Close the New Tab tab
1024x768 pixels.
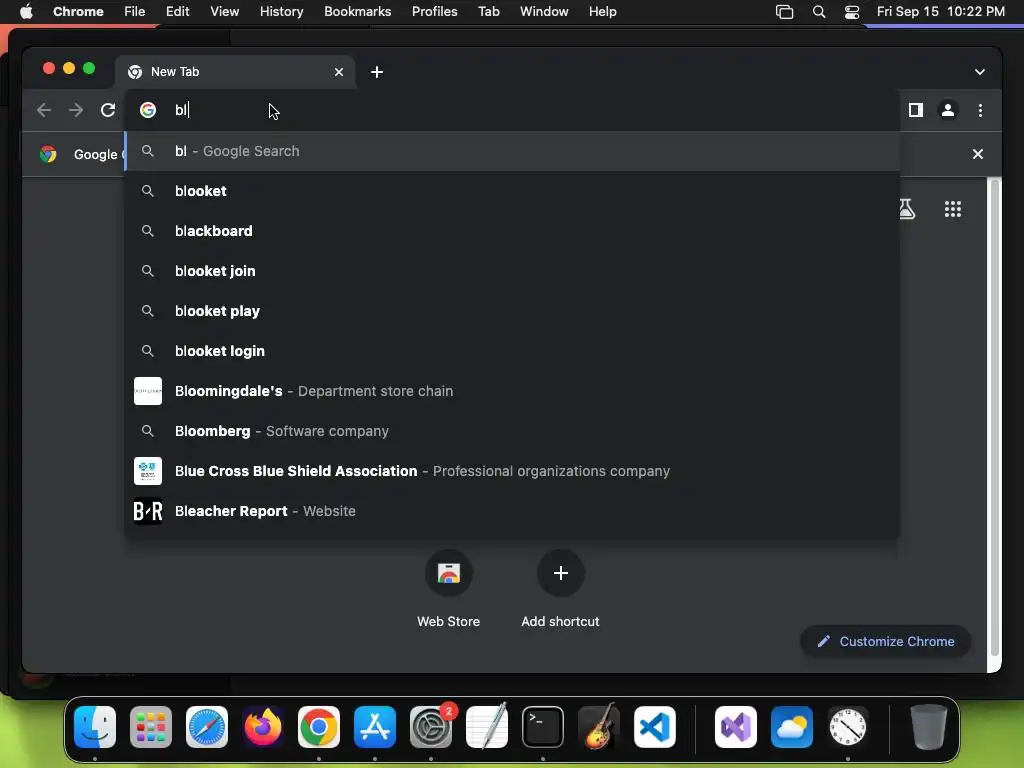tap(339, 72)
